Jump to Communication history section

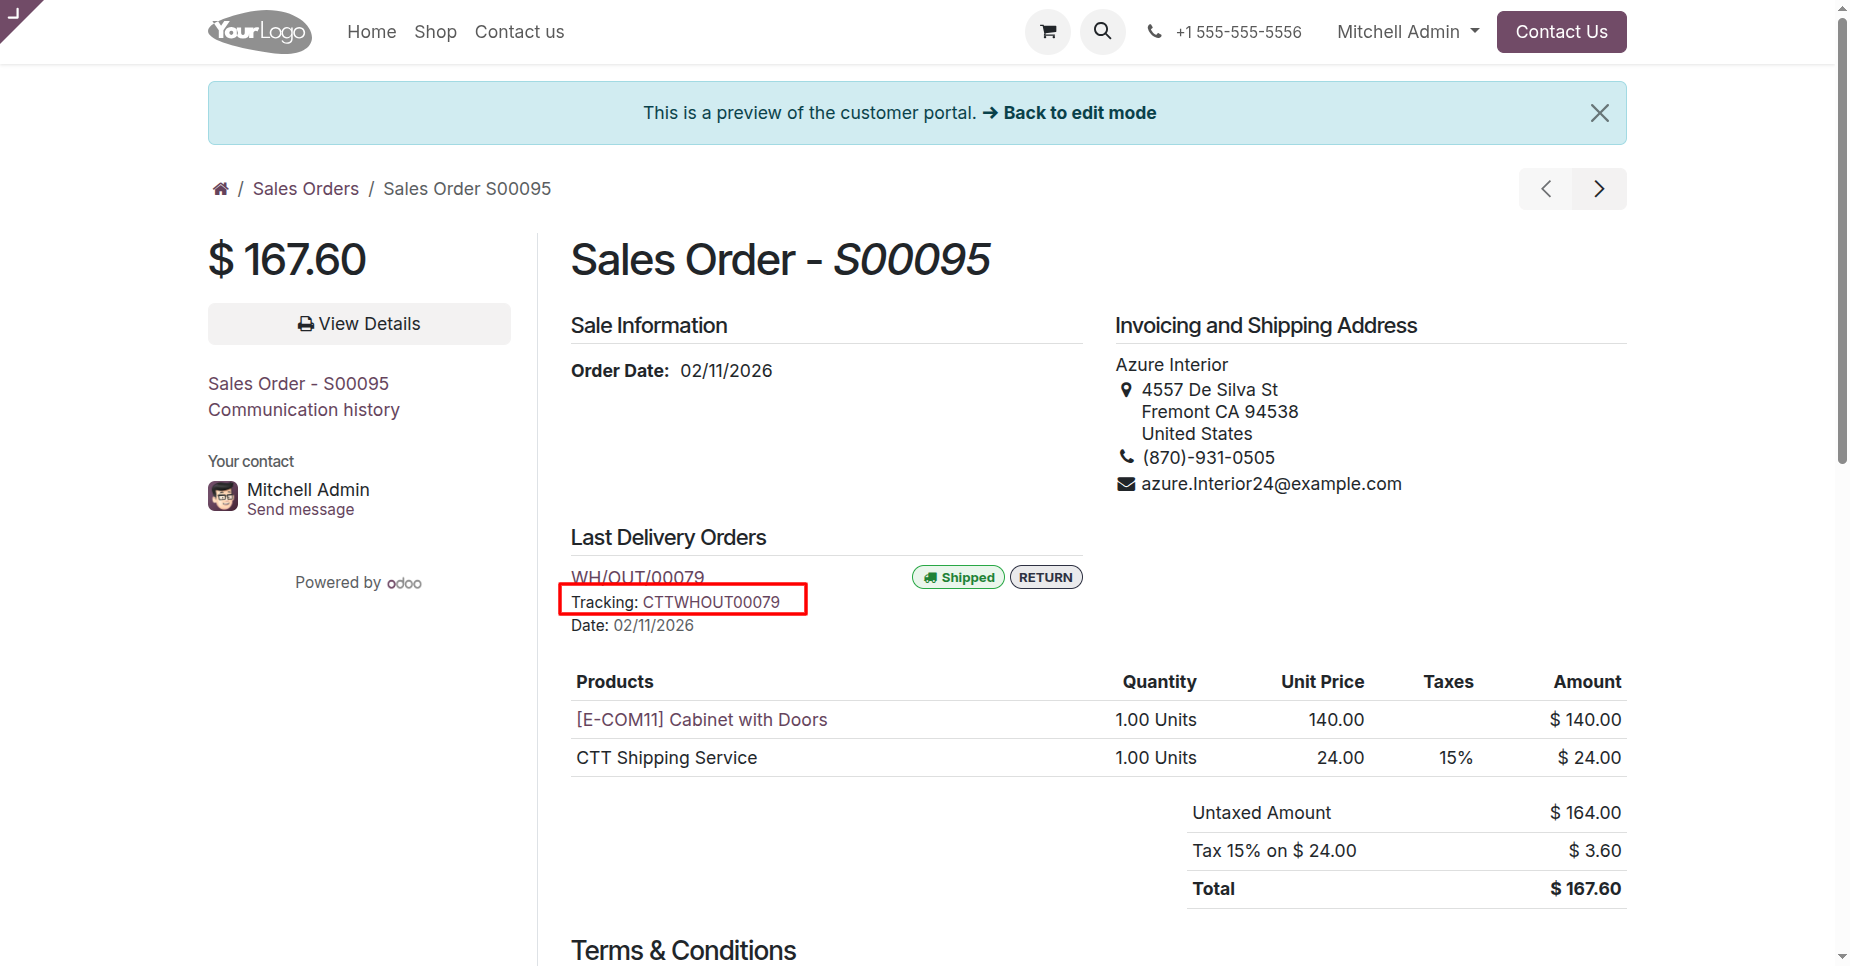pyautogui.click(x=303, y=410)
